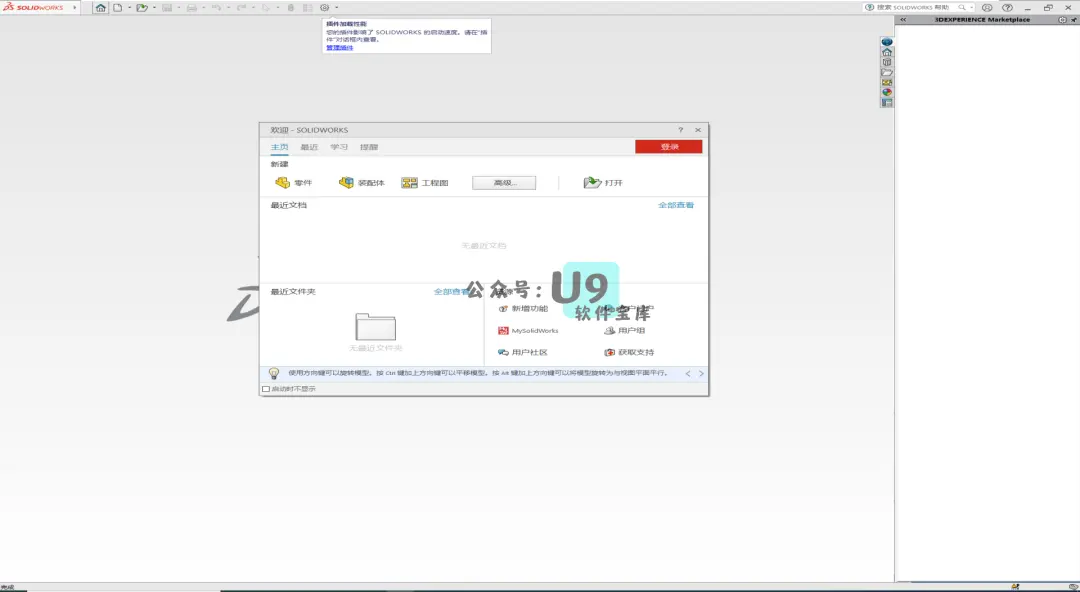Switch to the 最近 (Recent) tab
The height and width of the screenshot is (592, 1080).
pyautogui.click(x=309, y=147)
